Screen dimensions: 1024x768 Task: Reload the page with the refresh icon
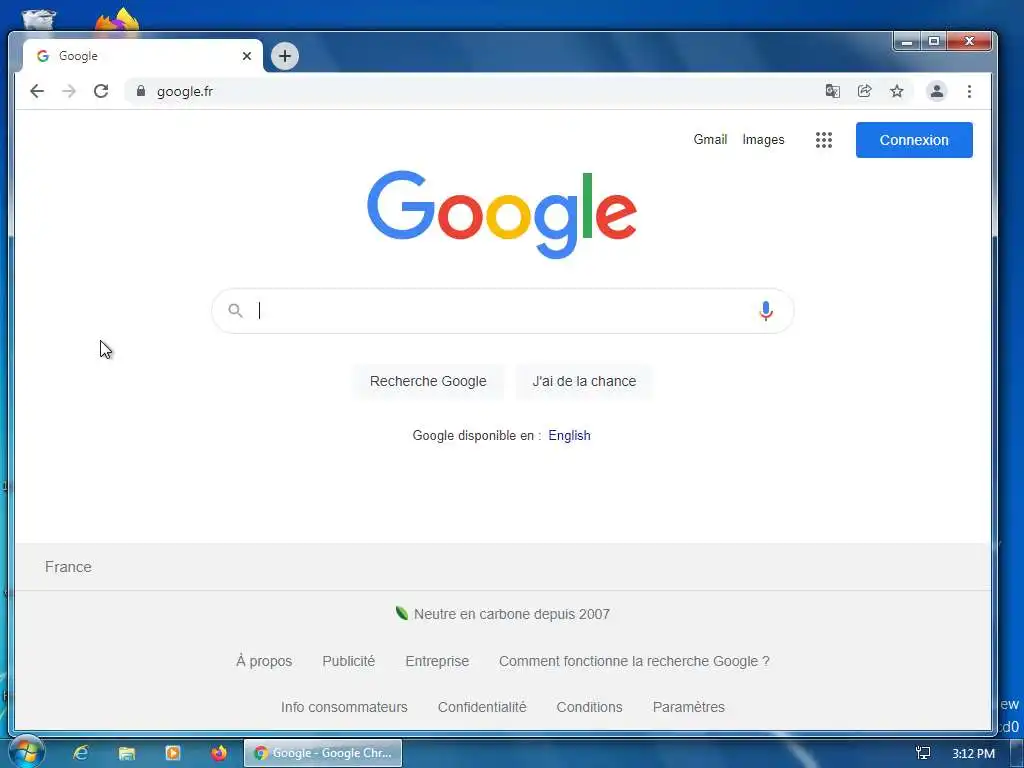pos(101,91)
